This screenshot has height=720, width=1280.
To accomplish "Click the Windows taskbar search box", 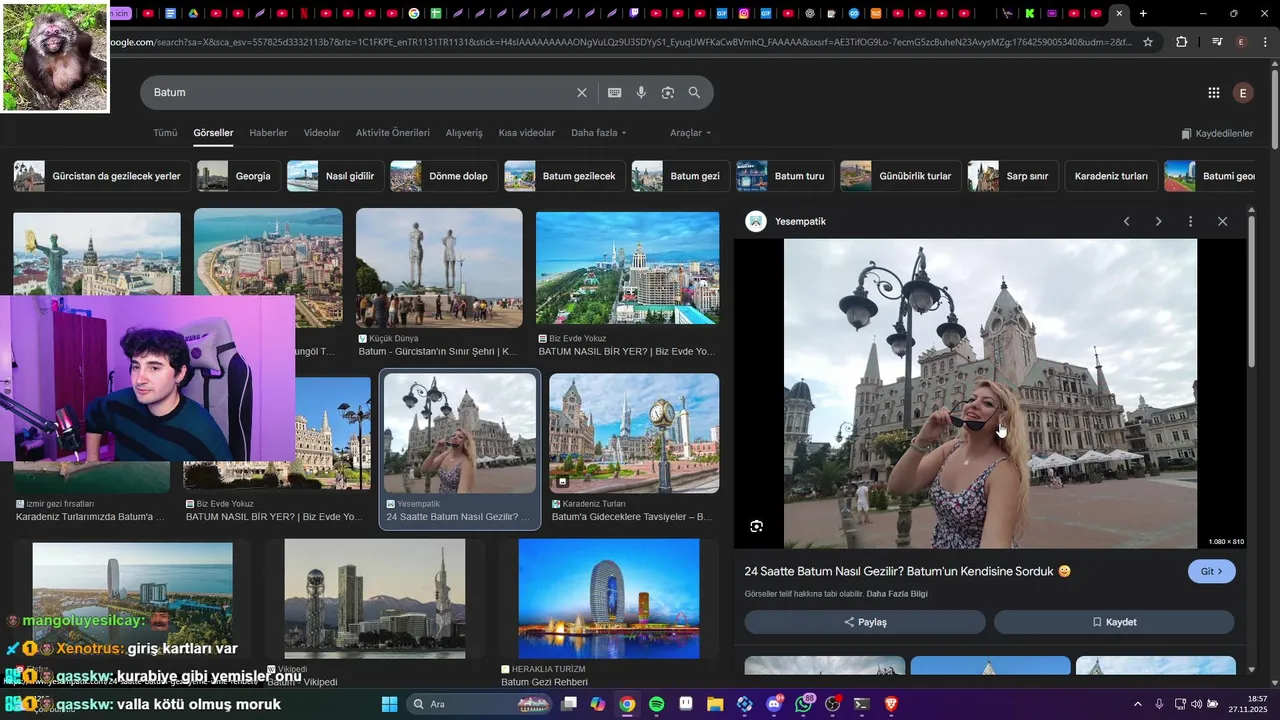I will (x=478, y=704).
